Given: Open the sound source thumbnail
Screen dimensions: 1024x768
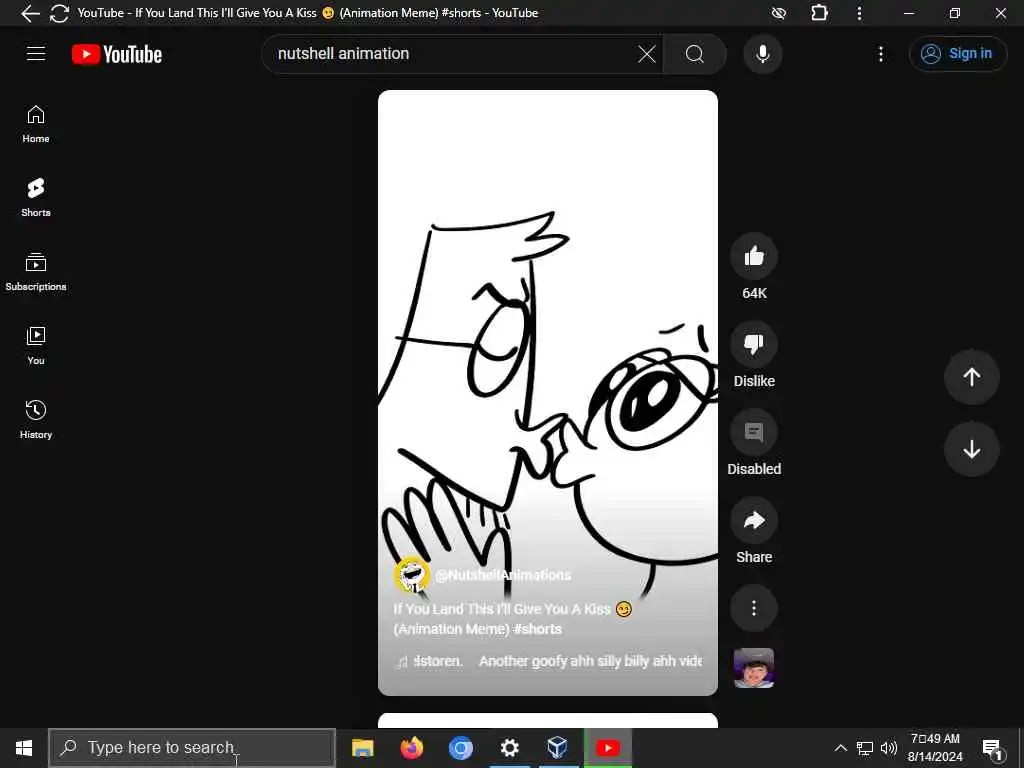Looking at the screenshot, I should pyautogui.click(x=754, y=668).
